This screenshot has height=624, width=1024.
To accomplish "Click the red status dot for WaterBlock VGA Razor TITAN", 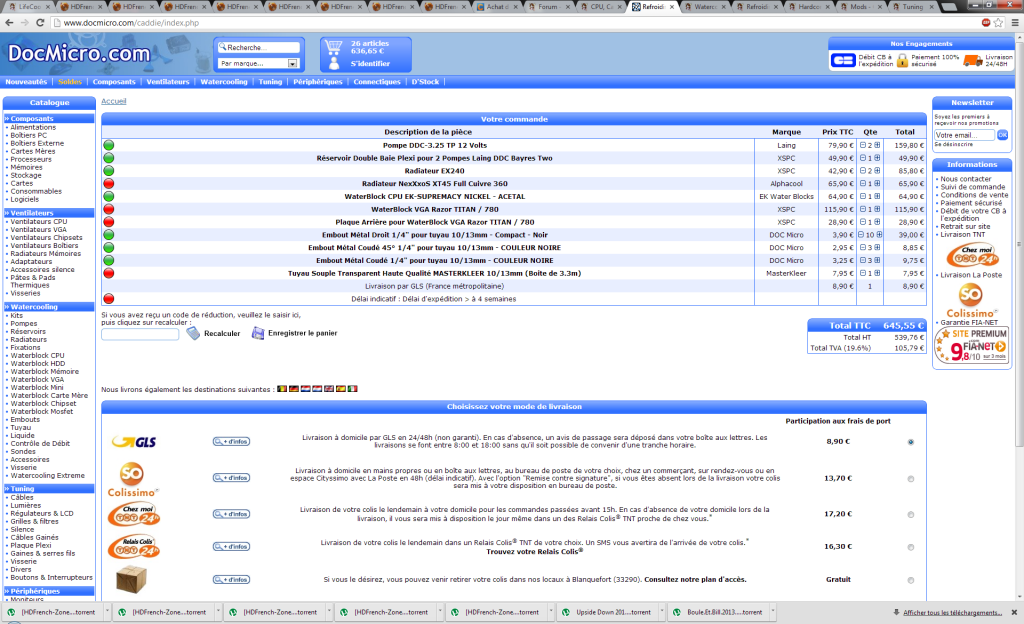I will point(108,209).
